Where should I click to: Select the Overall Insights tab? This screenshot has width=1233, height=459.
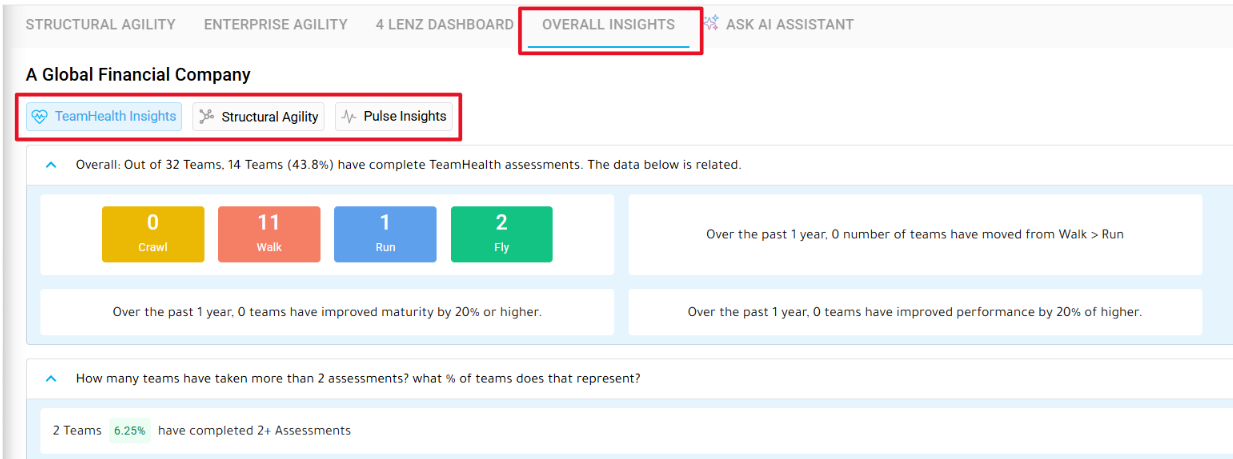pos(608,24)
